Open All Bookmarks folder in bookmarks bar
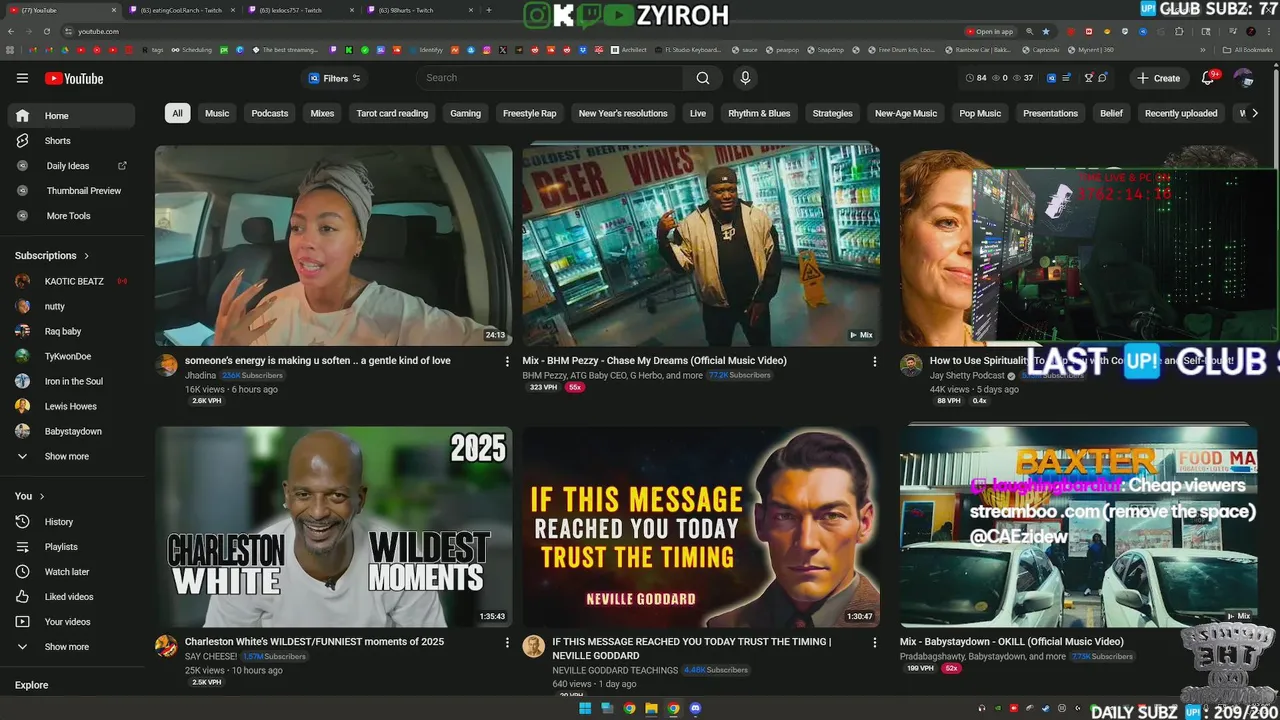The image size is (1280, 720). (1248, 49)
